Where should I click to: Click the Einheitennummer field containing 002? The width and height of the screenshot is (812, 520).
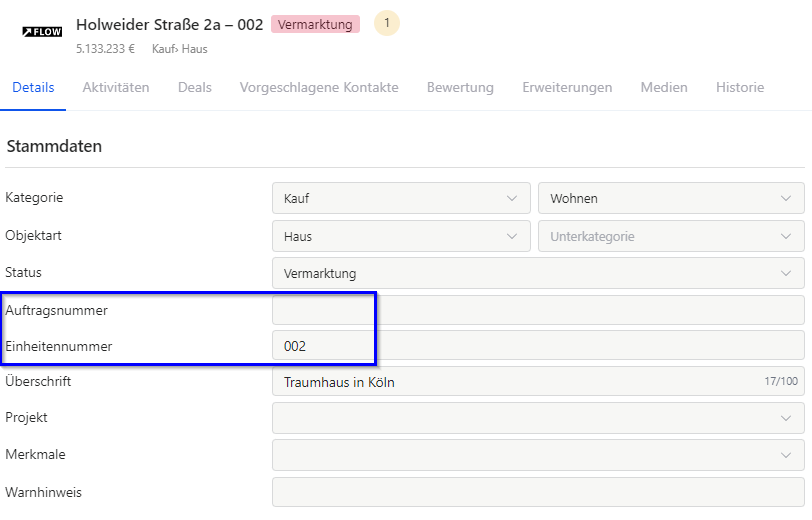coord(539,345)
